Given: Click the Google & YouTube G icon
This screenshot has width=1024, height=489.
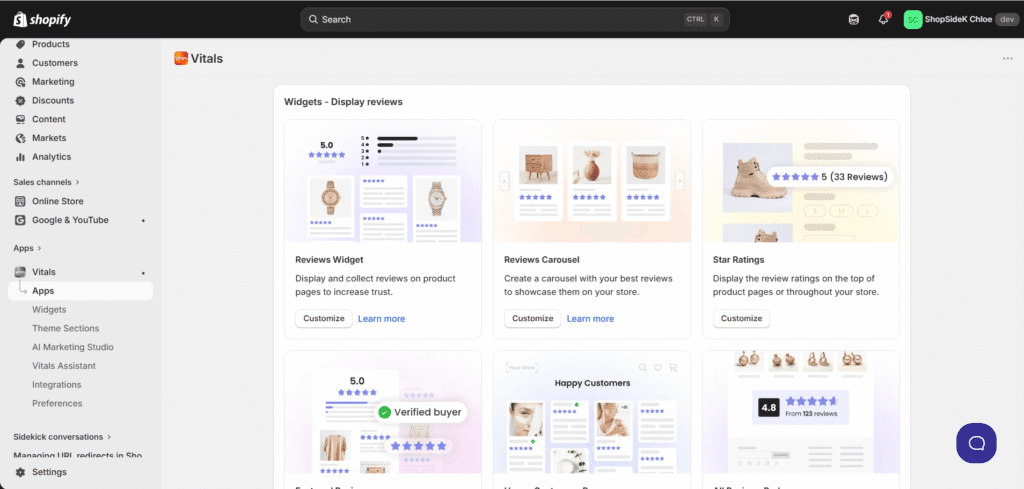Looking at the screenshot, I should [x=20, y=220].
